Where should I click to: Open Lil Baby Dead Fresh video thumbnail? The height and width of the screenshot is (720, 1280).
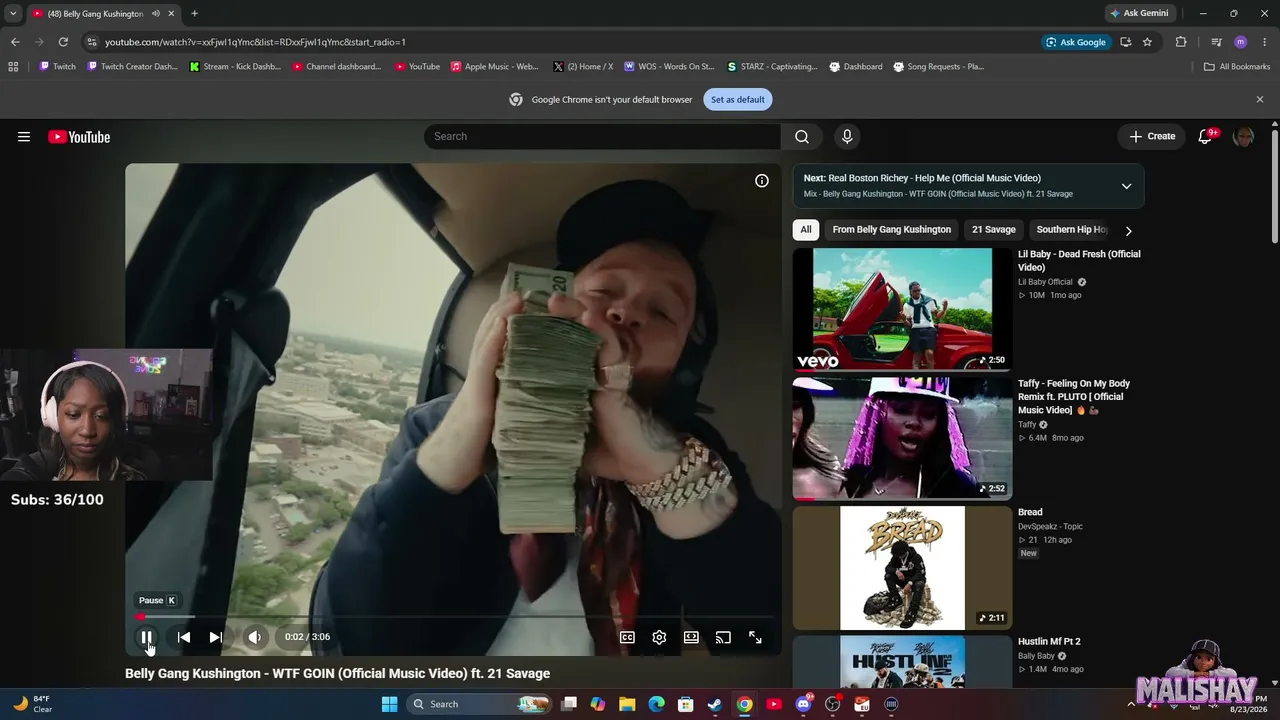pos(902,309)
